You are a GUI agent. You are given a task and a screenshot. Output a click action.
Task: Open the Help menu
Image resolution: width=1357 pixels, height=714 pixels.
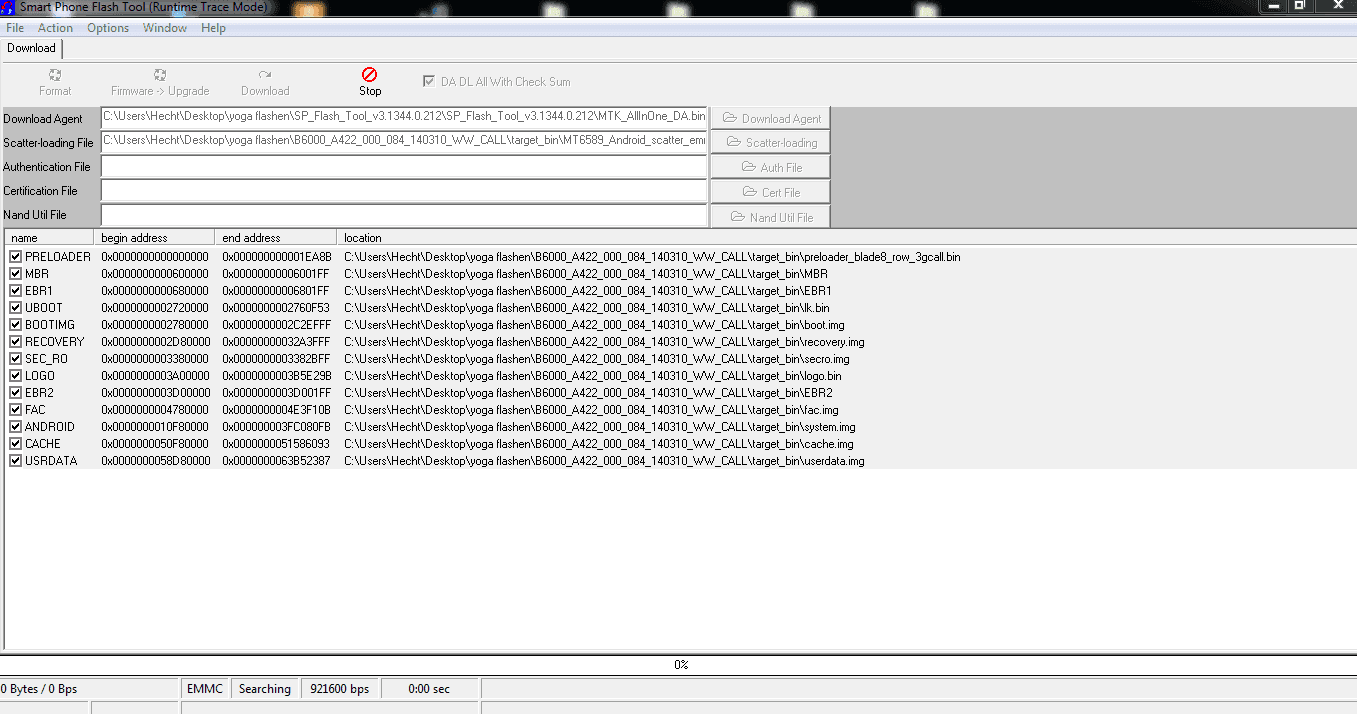click(x=213, y=28)
